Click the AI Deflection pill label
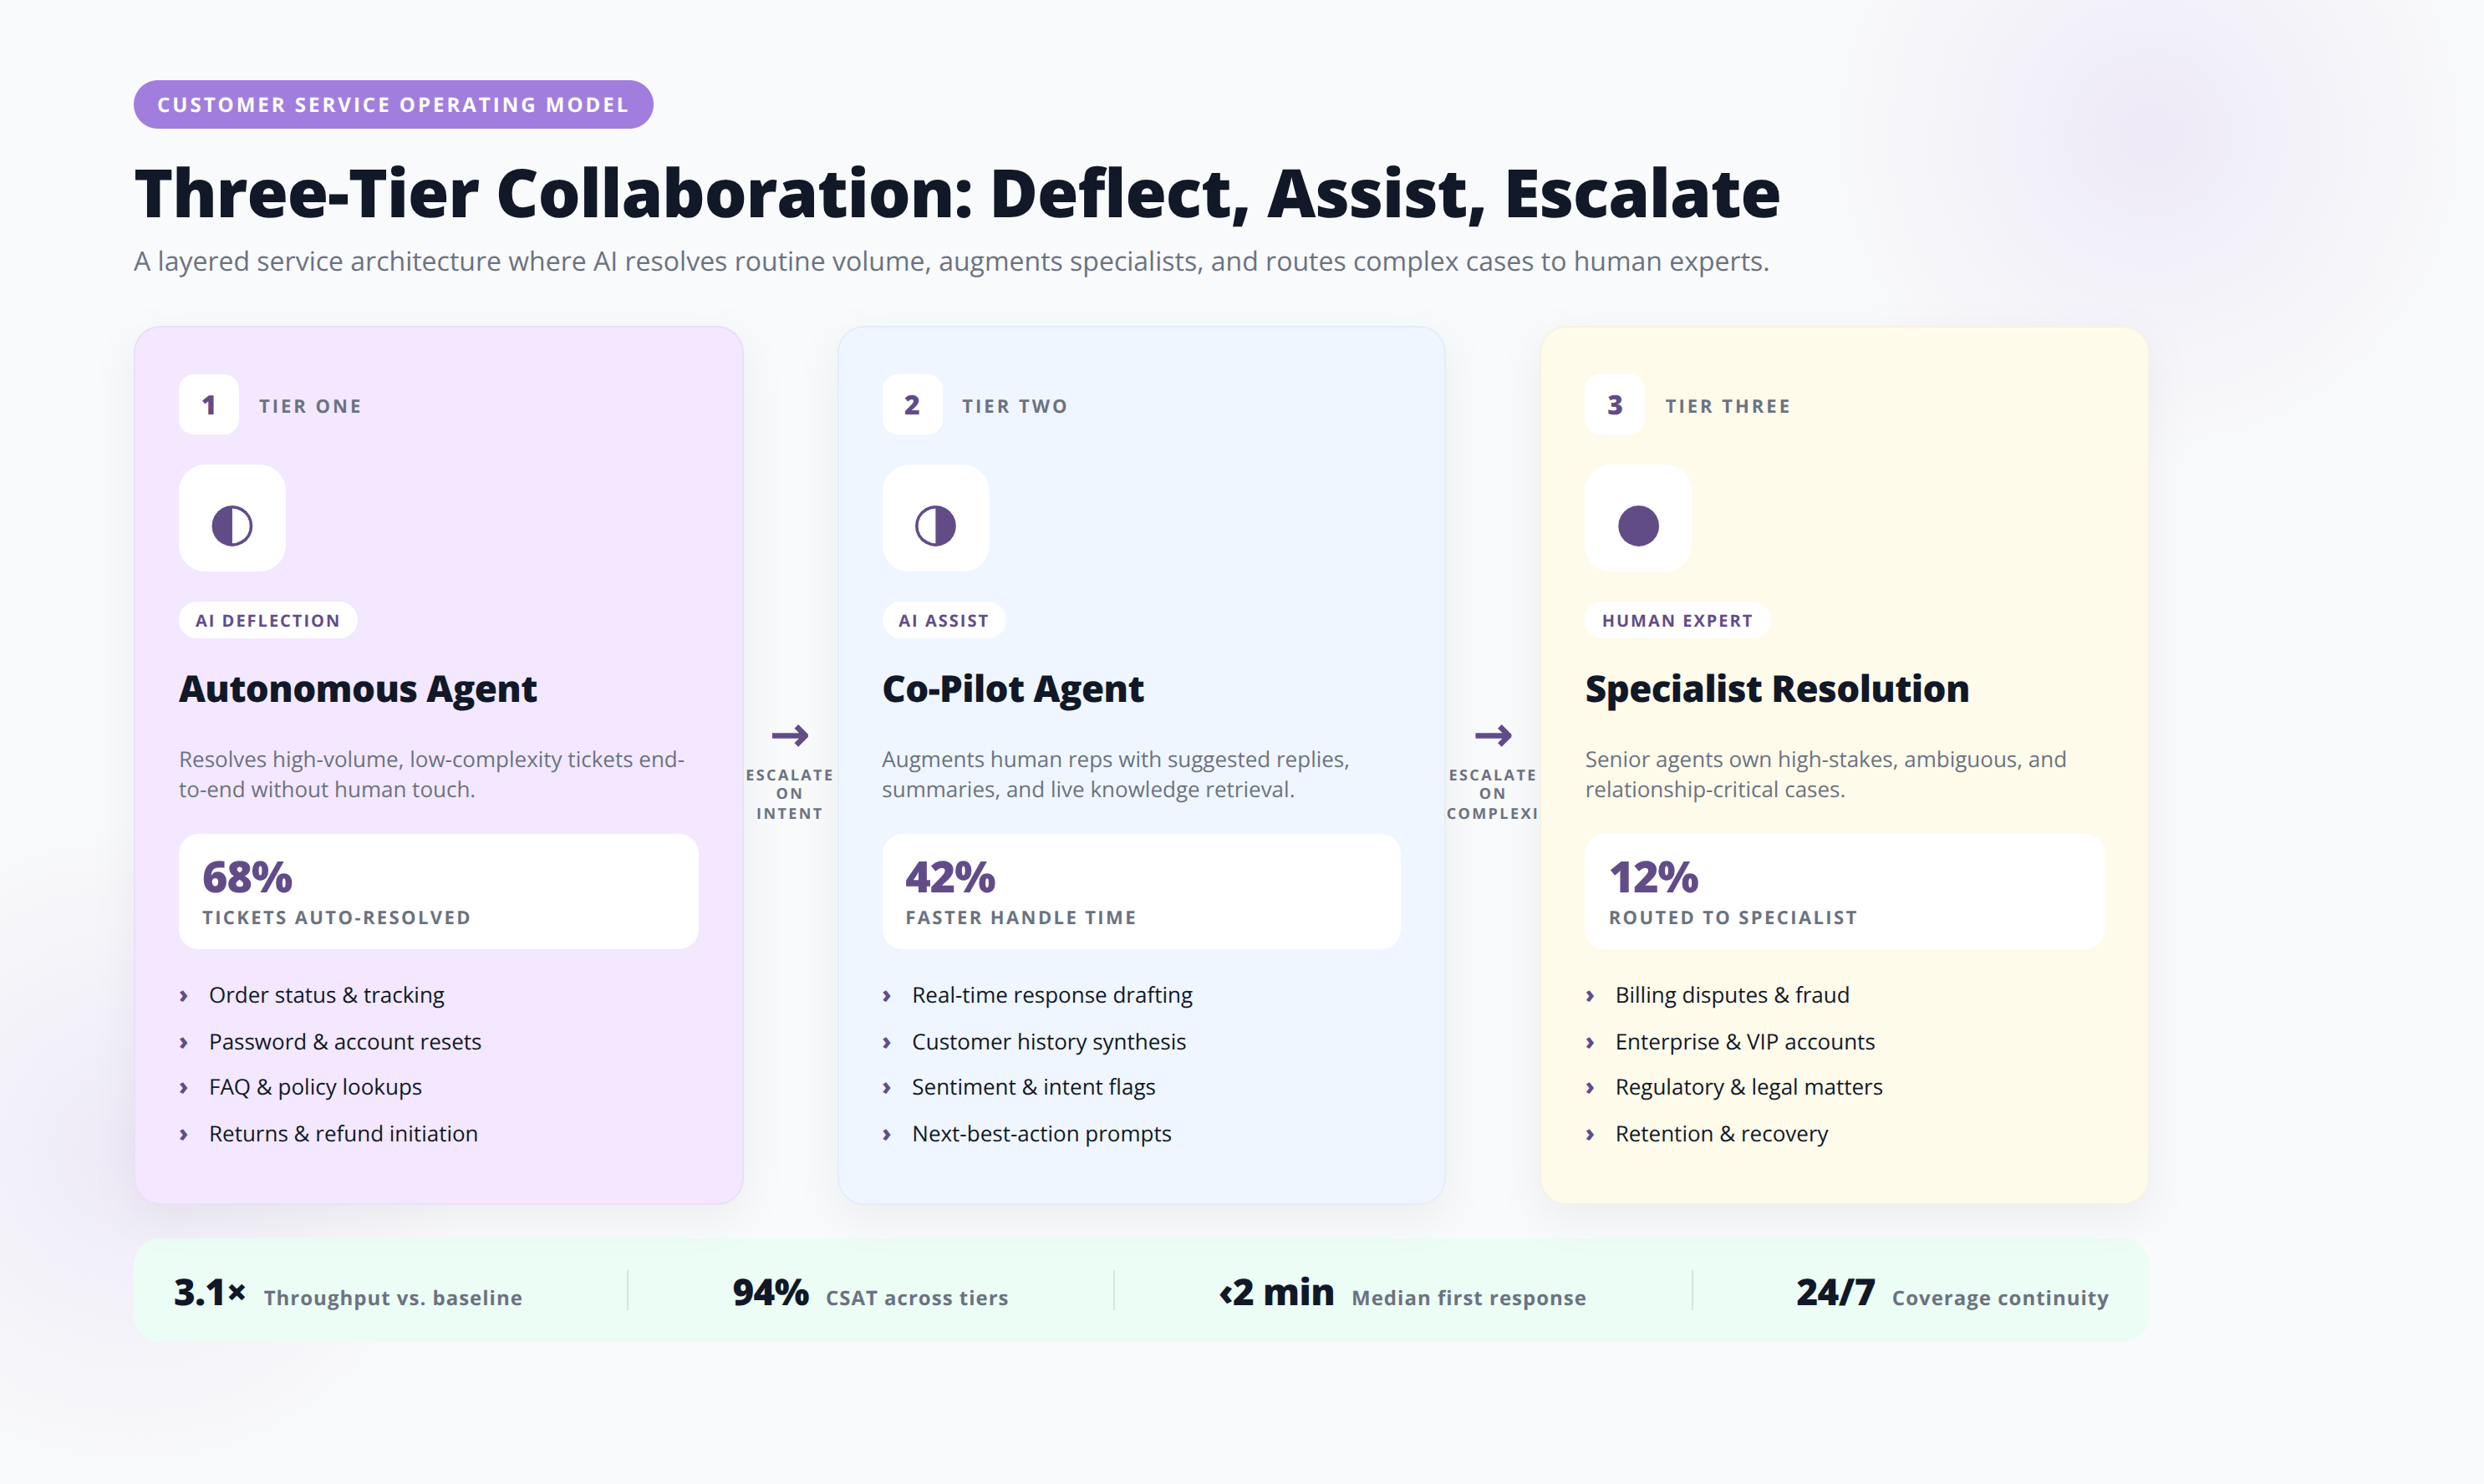 click(x=268, y=620)
